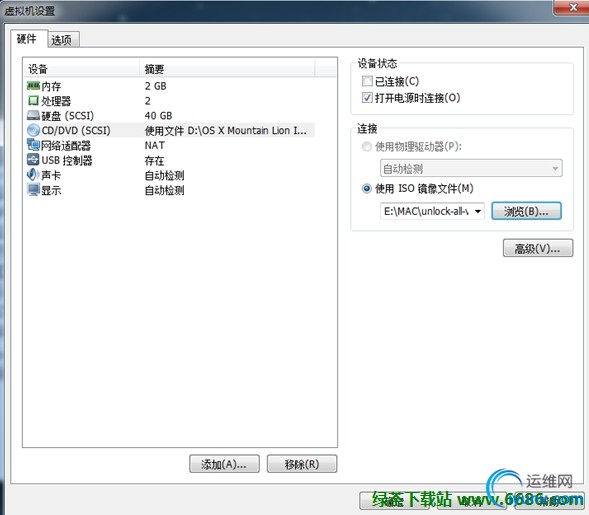589x515 pixels.
Task: Click the 硬盘 (SCSI) hard disk icon
Action: [x=33, y=115]
